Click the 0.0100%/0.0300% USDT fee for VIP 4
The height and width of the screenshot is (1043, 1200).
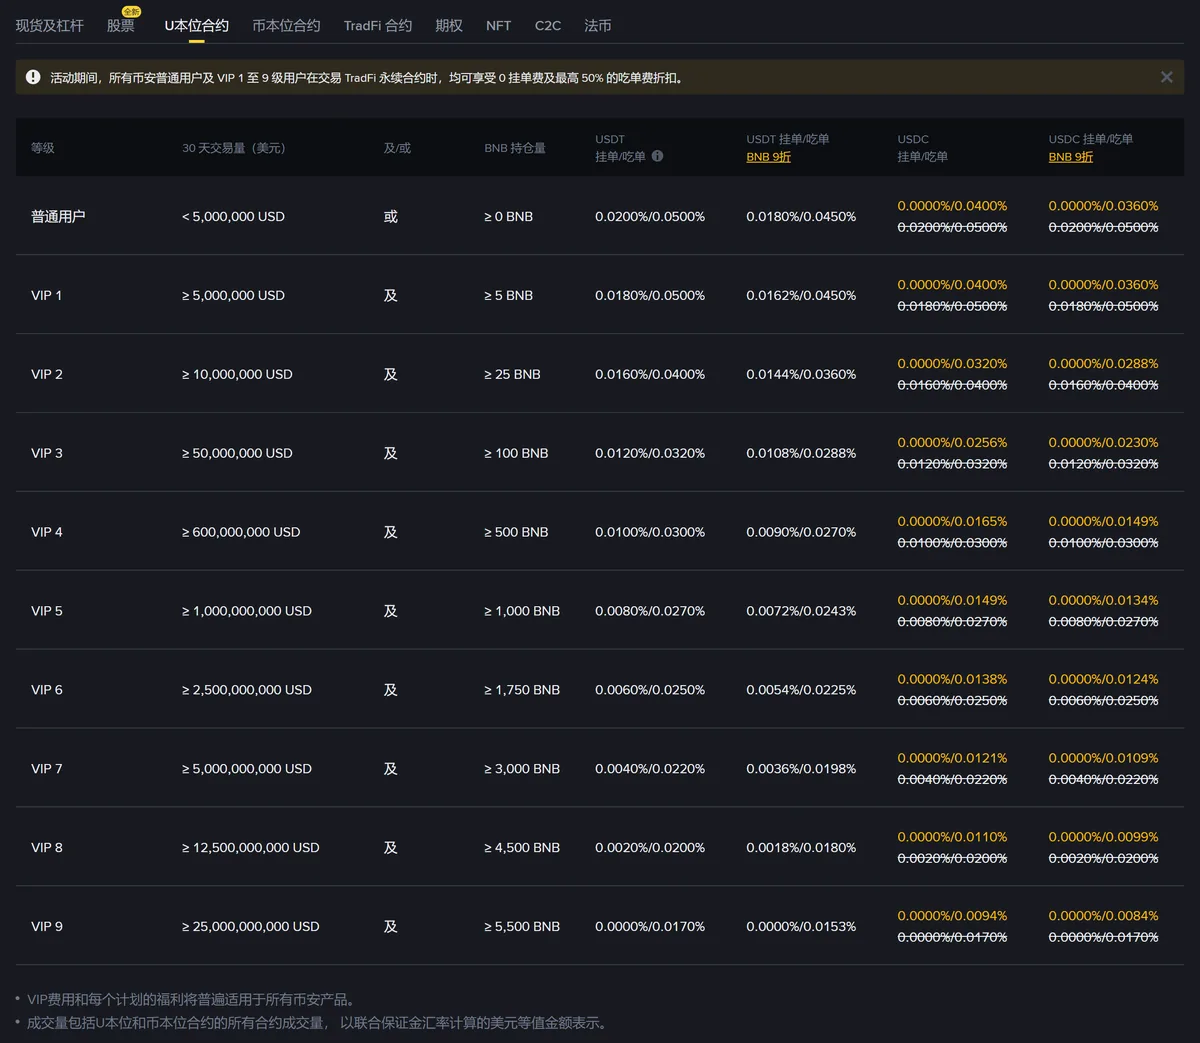[x=650, y=533]
